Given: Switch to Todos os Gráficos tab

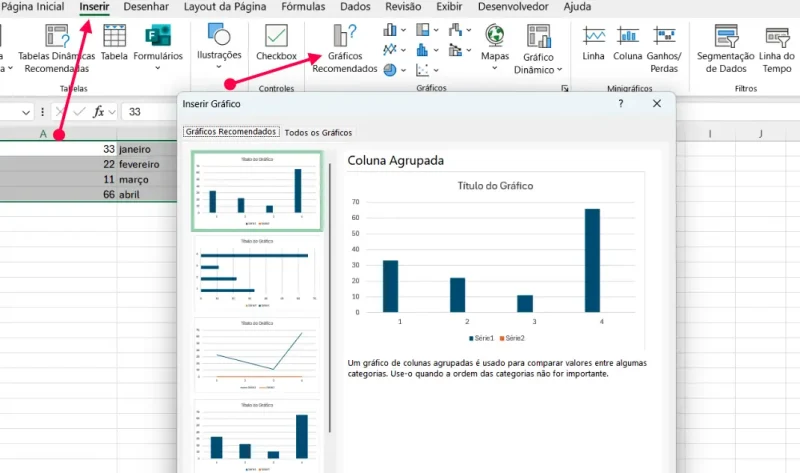Looking at the screenshot, I should click(318, 132).
